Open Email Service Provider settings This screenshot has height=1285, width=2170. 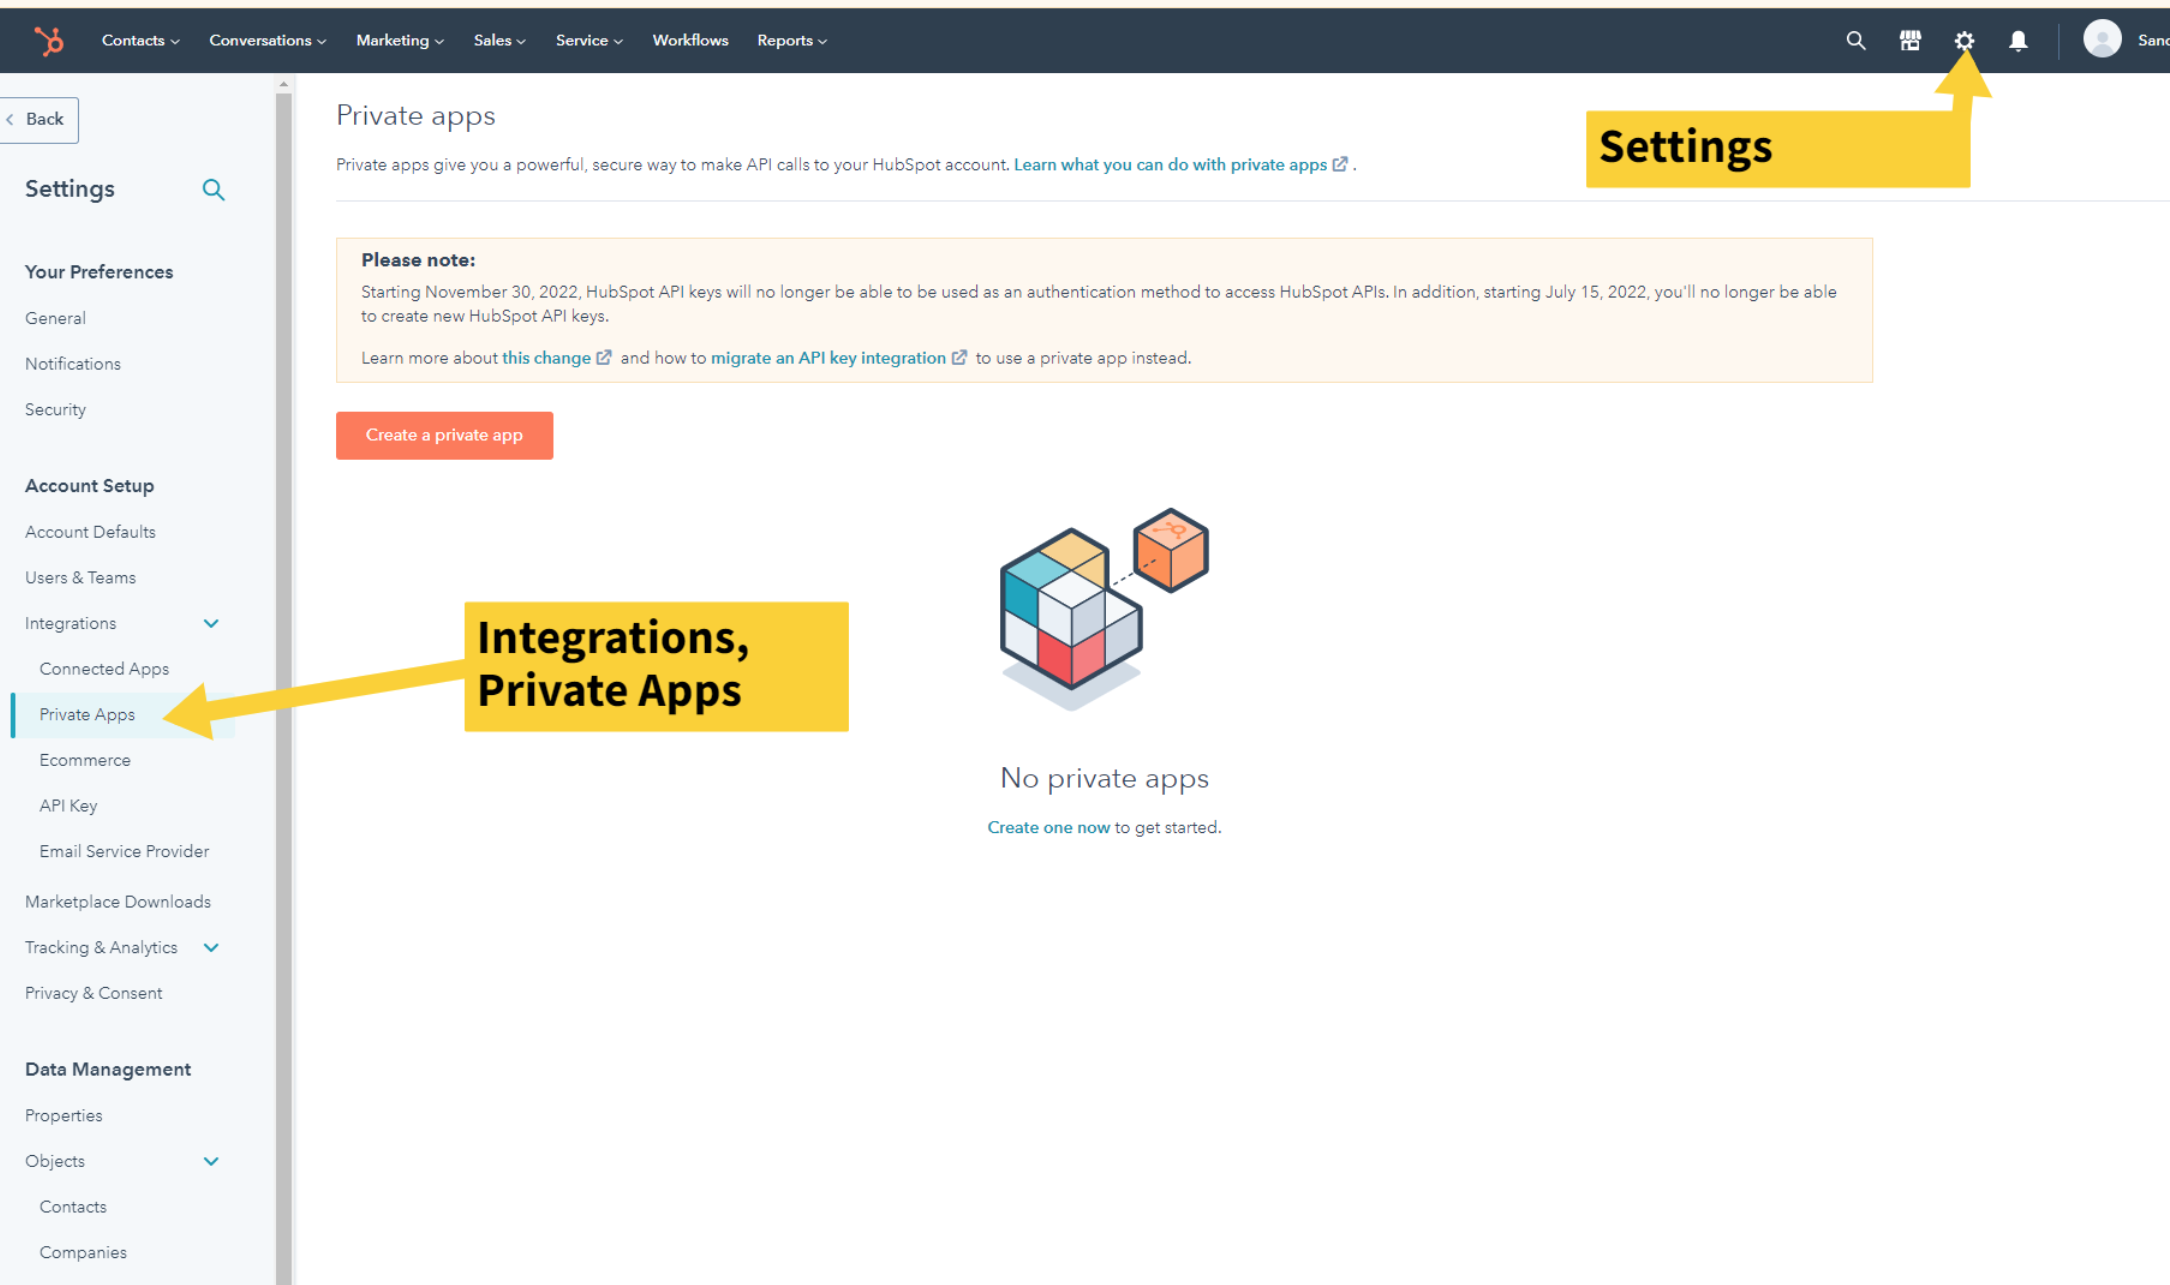pos(124,852)
